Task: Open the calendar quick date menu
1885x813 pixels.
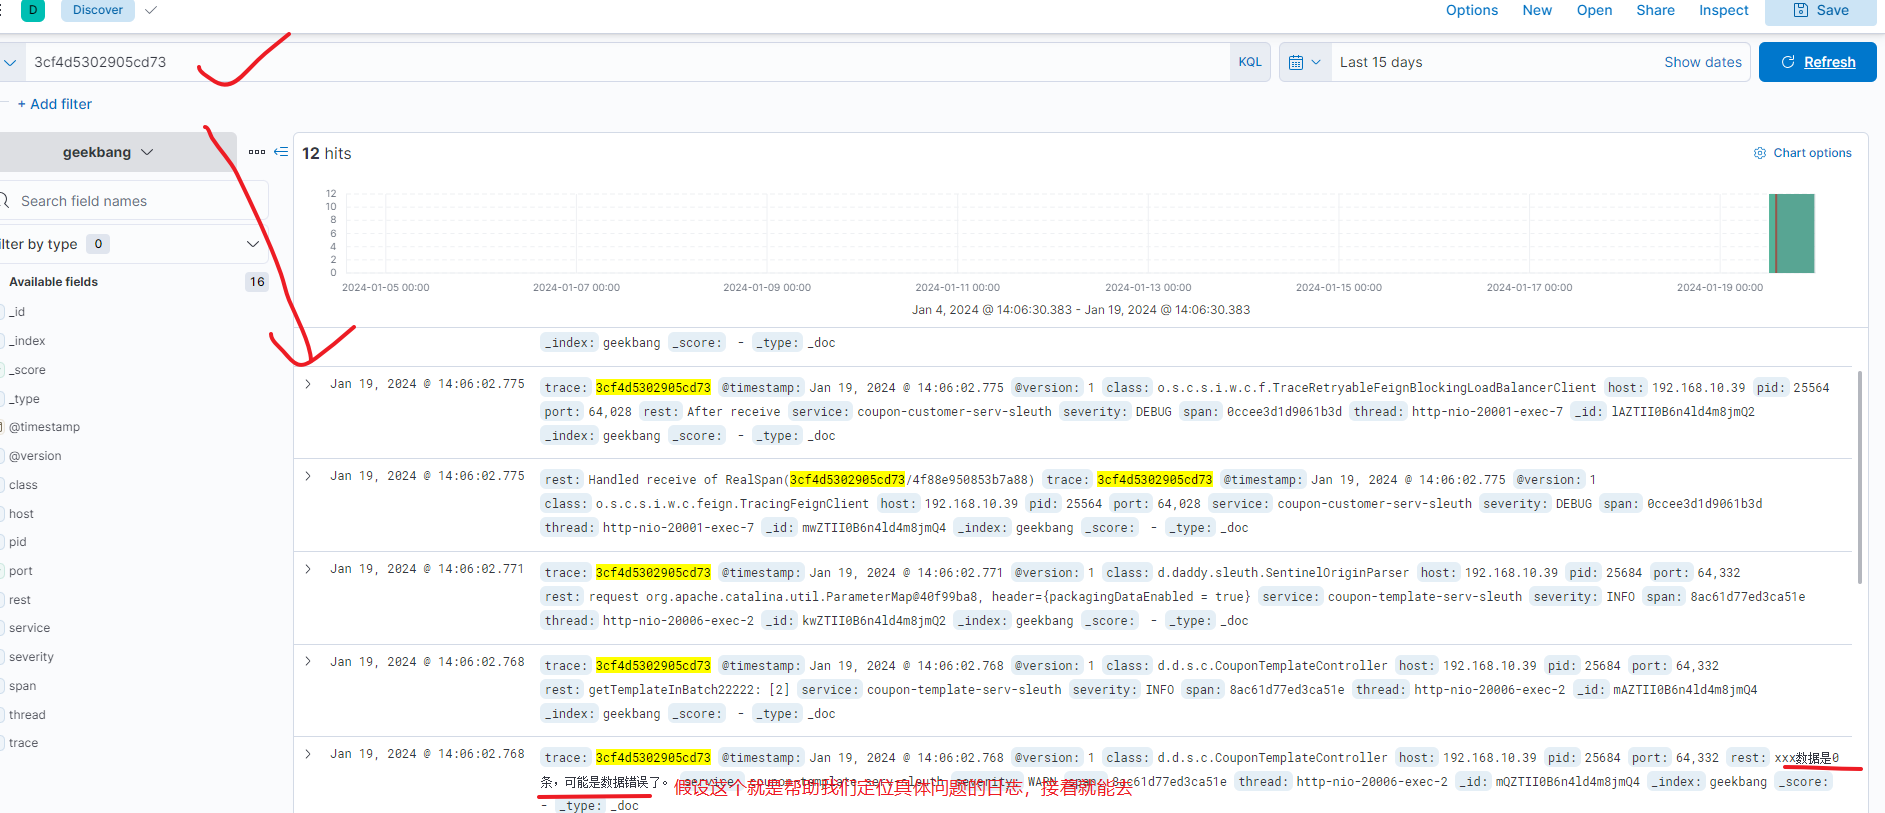Action: tap(1305, 62)
